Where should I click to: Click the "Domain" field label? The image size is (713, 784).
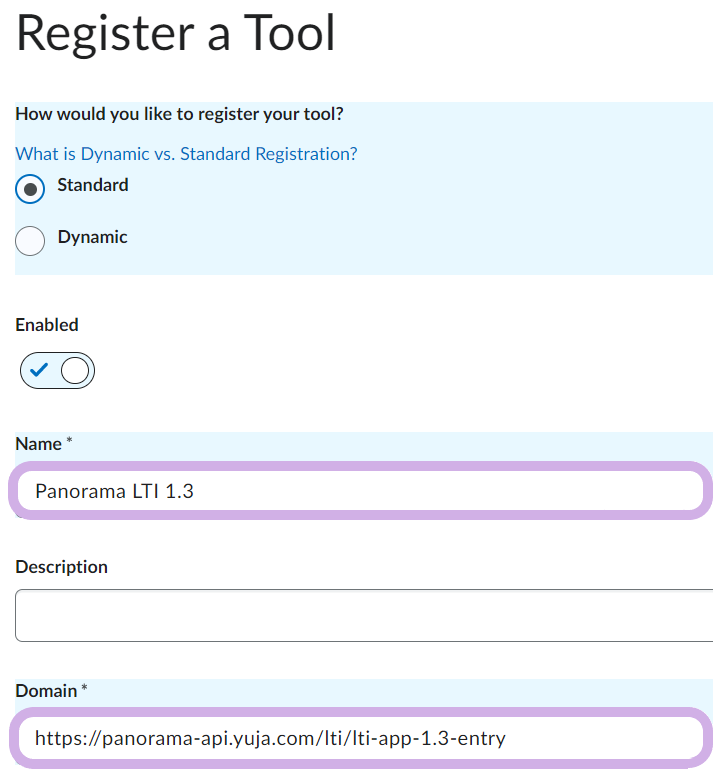click(x=46, y=691)
